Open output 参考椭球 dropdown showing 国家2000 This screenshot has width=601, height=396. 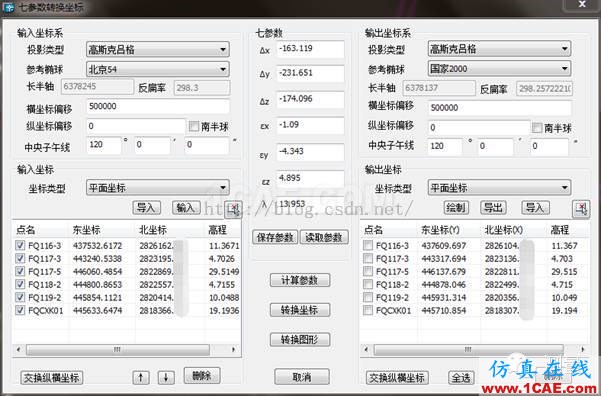499,68
